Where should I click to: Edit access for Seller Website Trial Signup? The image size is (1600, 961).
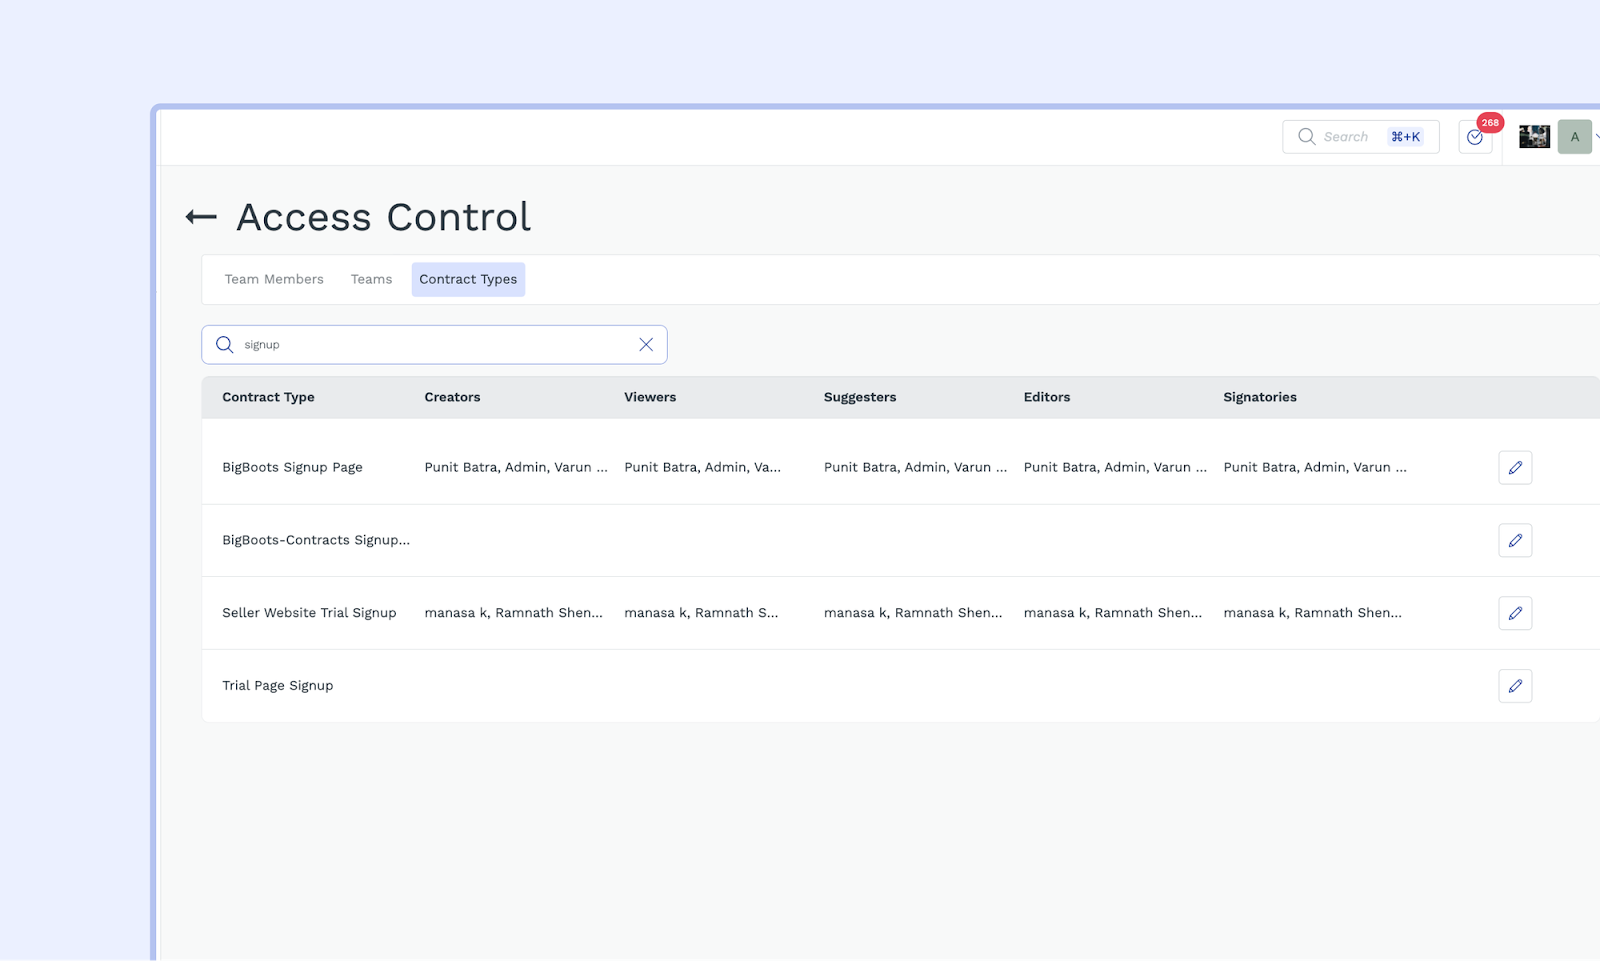[x=1515, y=613]
